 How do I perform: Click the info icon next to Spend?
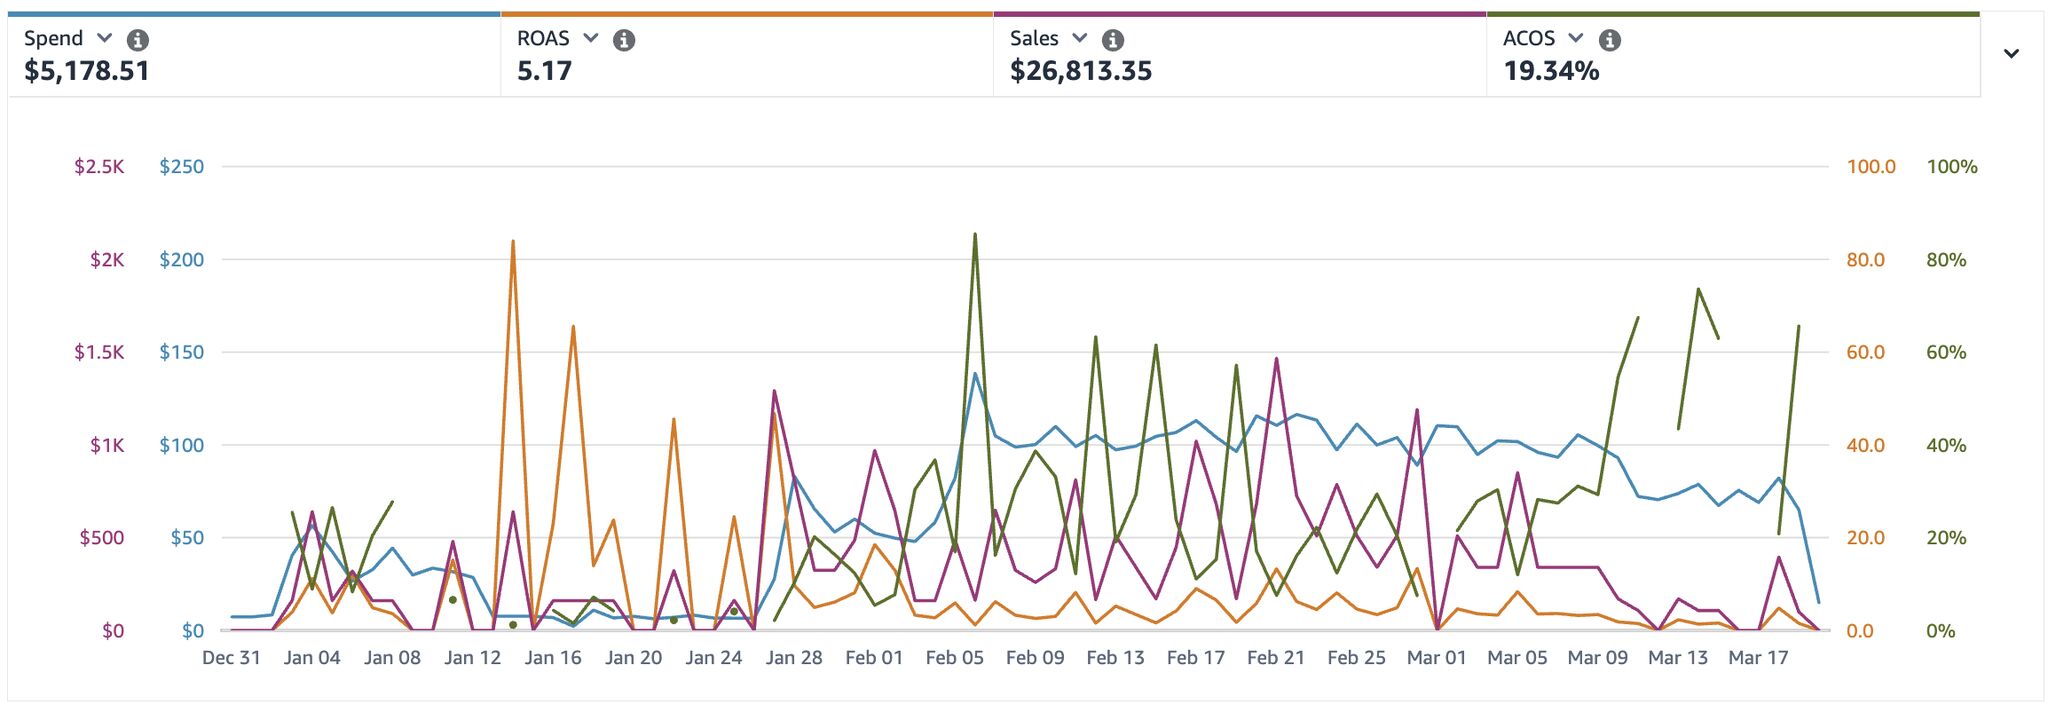click(x=138, y=40)
